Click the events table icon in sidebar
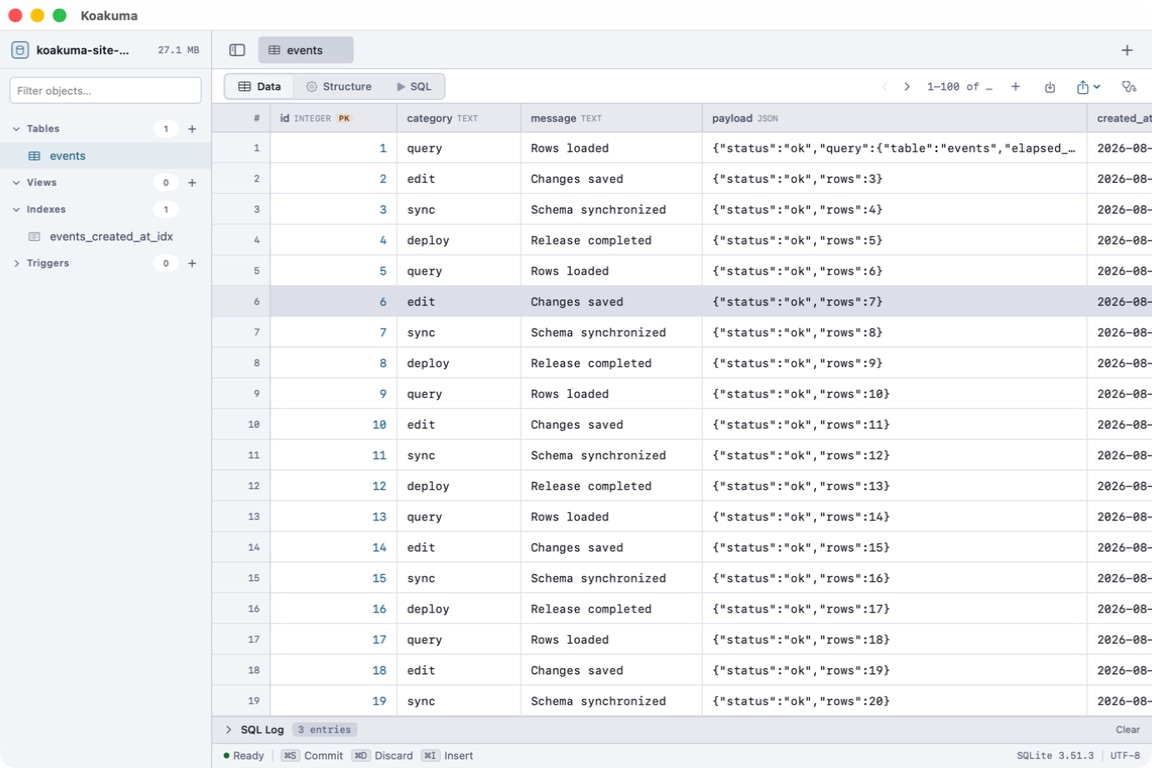Viewport: 1152px width, 768px height. click(x=34, y=156)
